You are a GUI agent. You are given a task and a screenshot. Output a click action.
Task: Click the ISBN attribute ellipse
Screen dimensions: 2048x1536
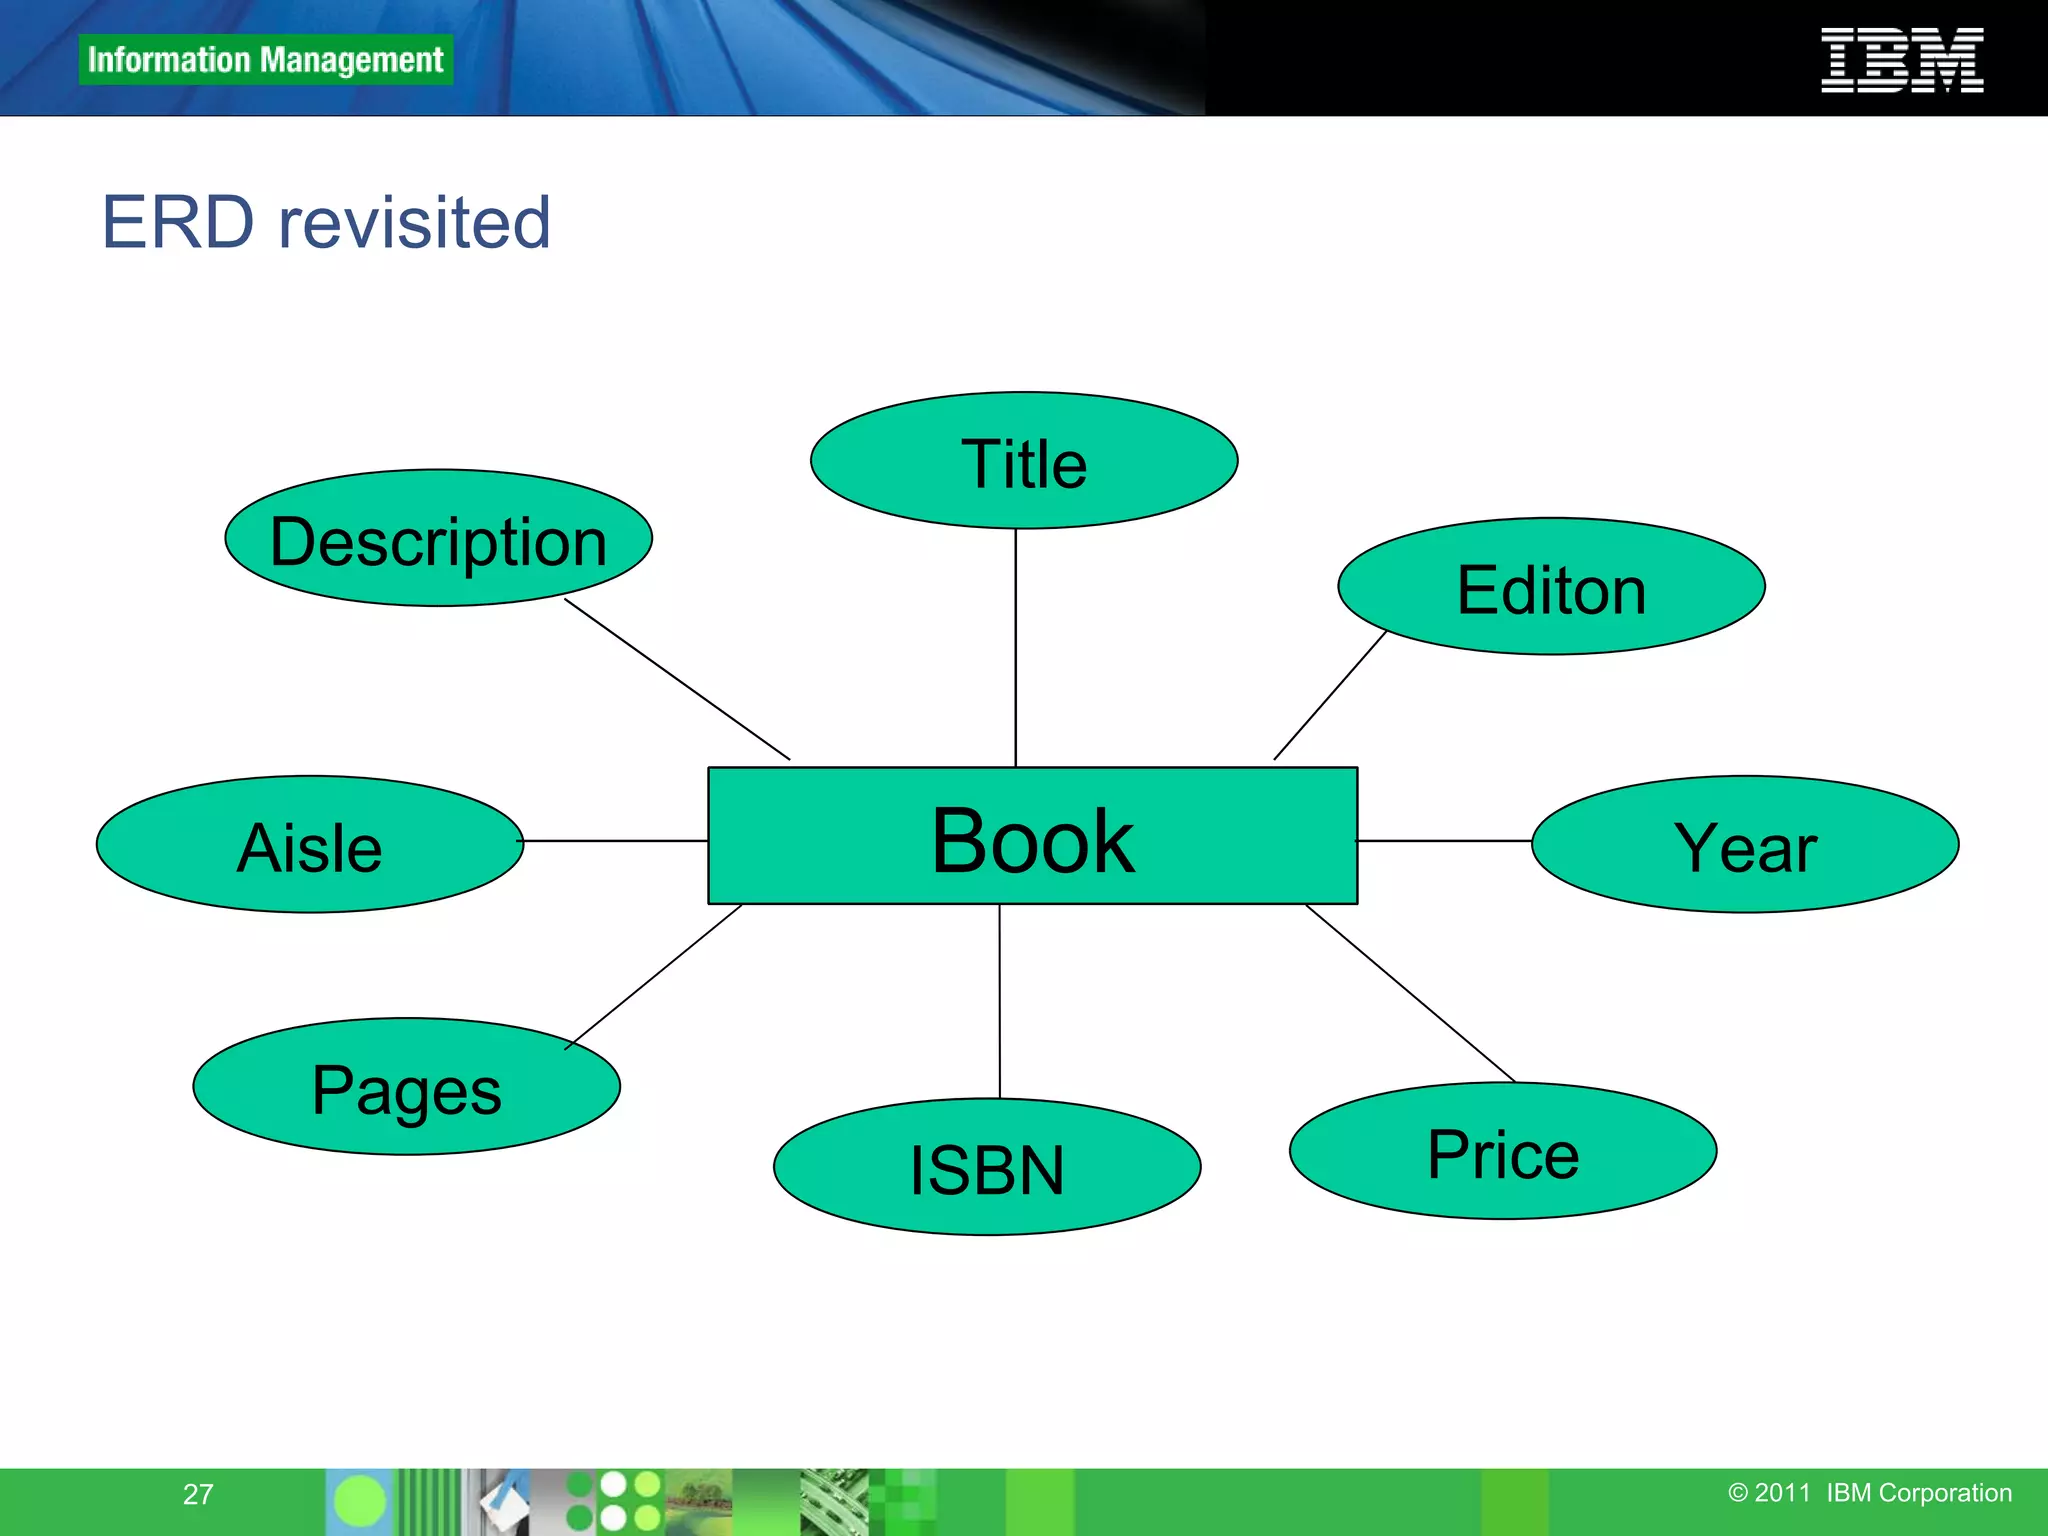tap(986, 1167)
